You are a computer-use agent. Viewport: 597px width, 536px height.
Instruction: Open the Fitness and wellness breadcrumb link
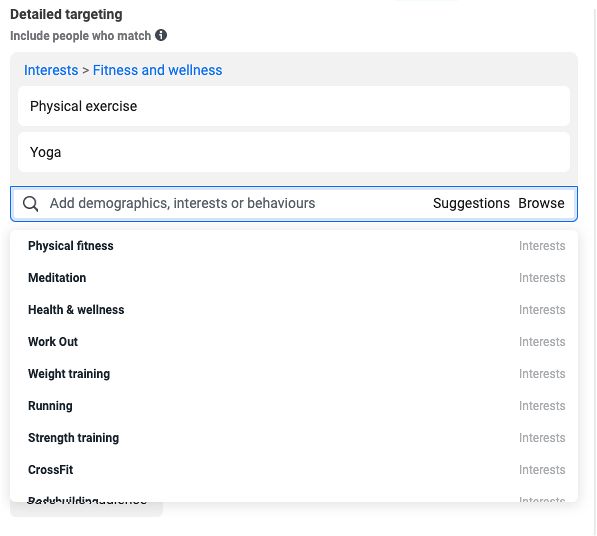[x=157, y=70]
